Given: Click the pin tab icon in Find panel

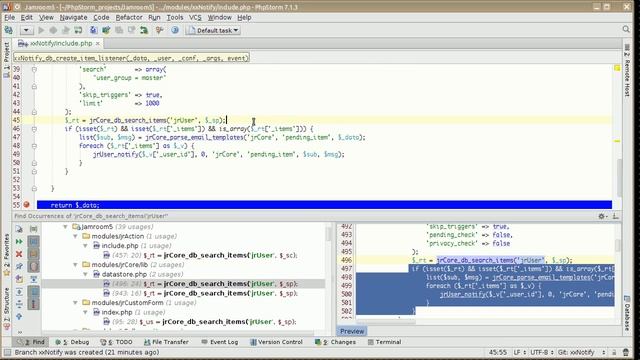Looking at the screenshot, I should click(19, 267).
